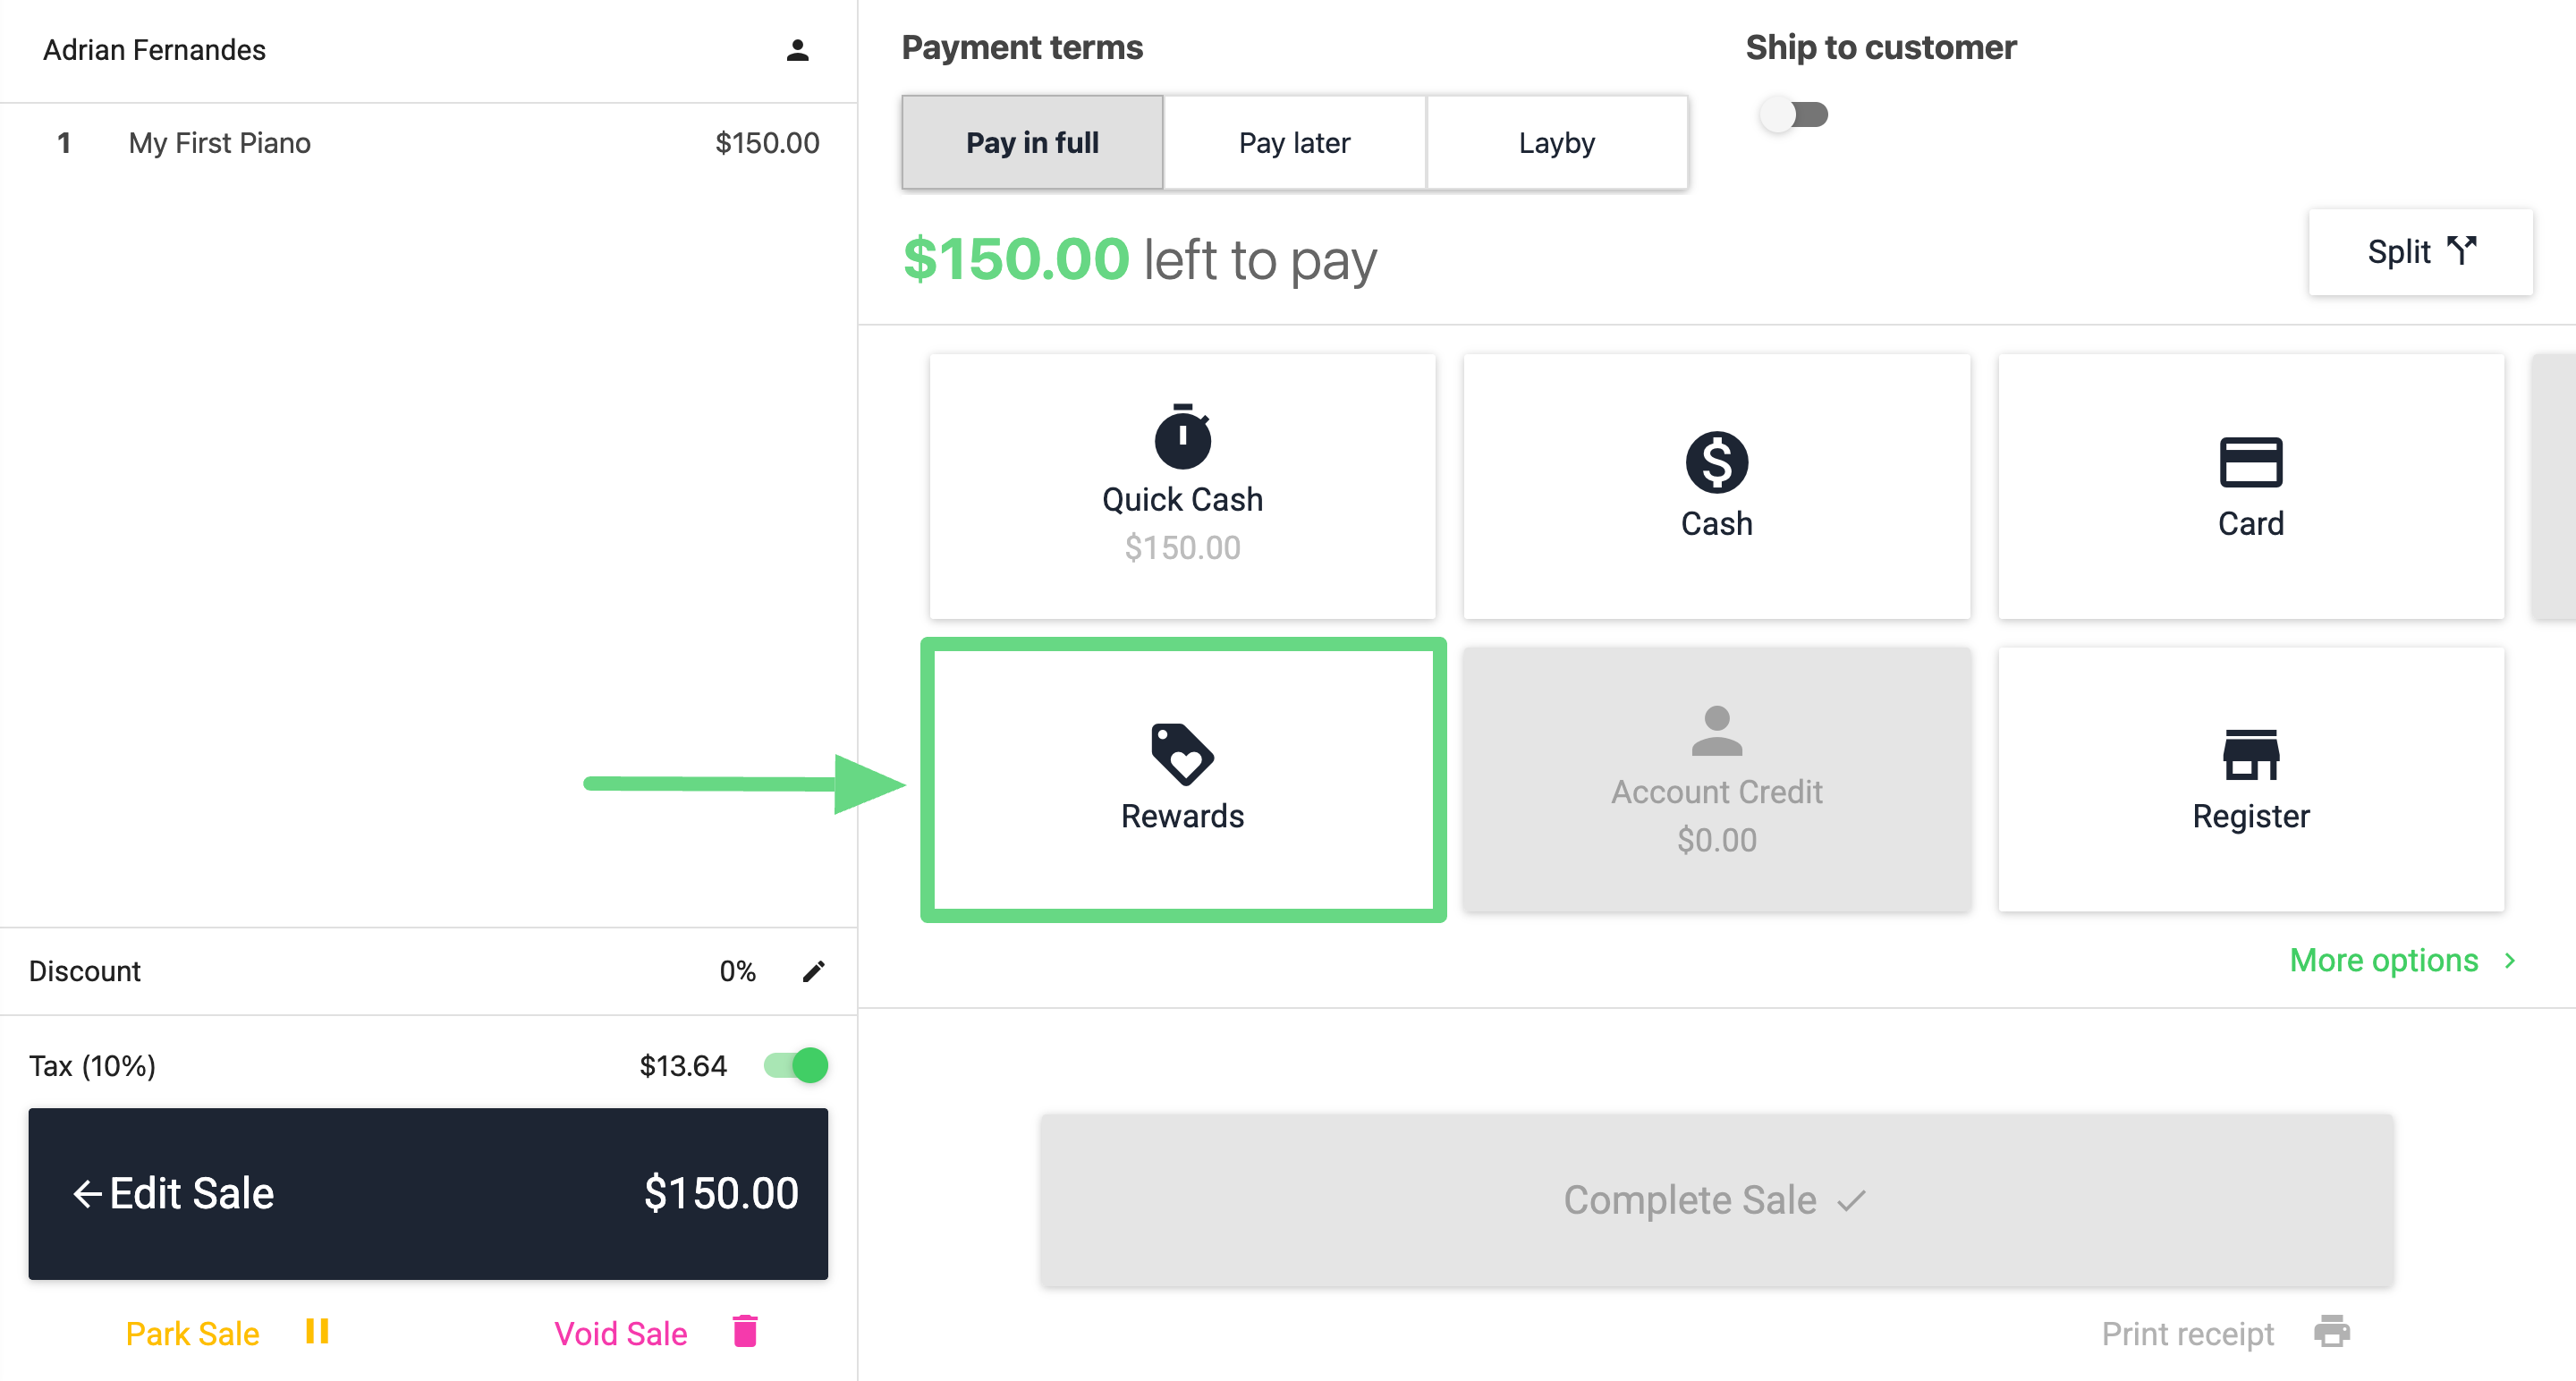
Task: Select the Rewards tag icon
Action: tap(1182, 754)
